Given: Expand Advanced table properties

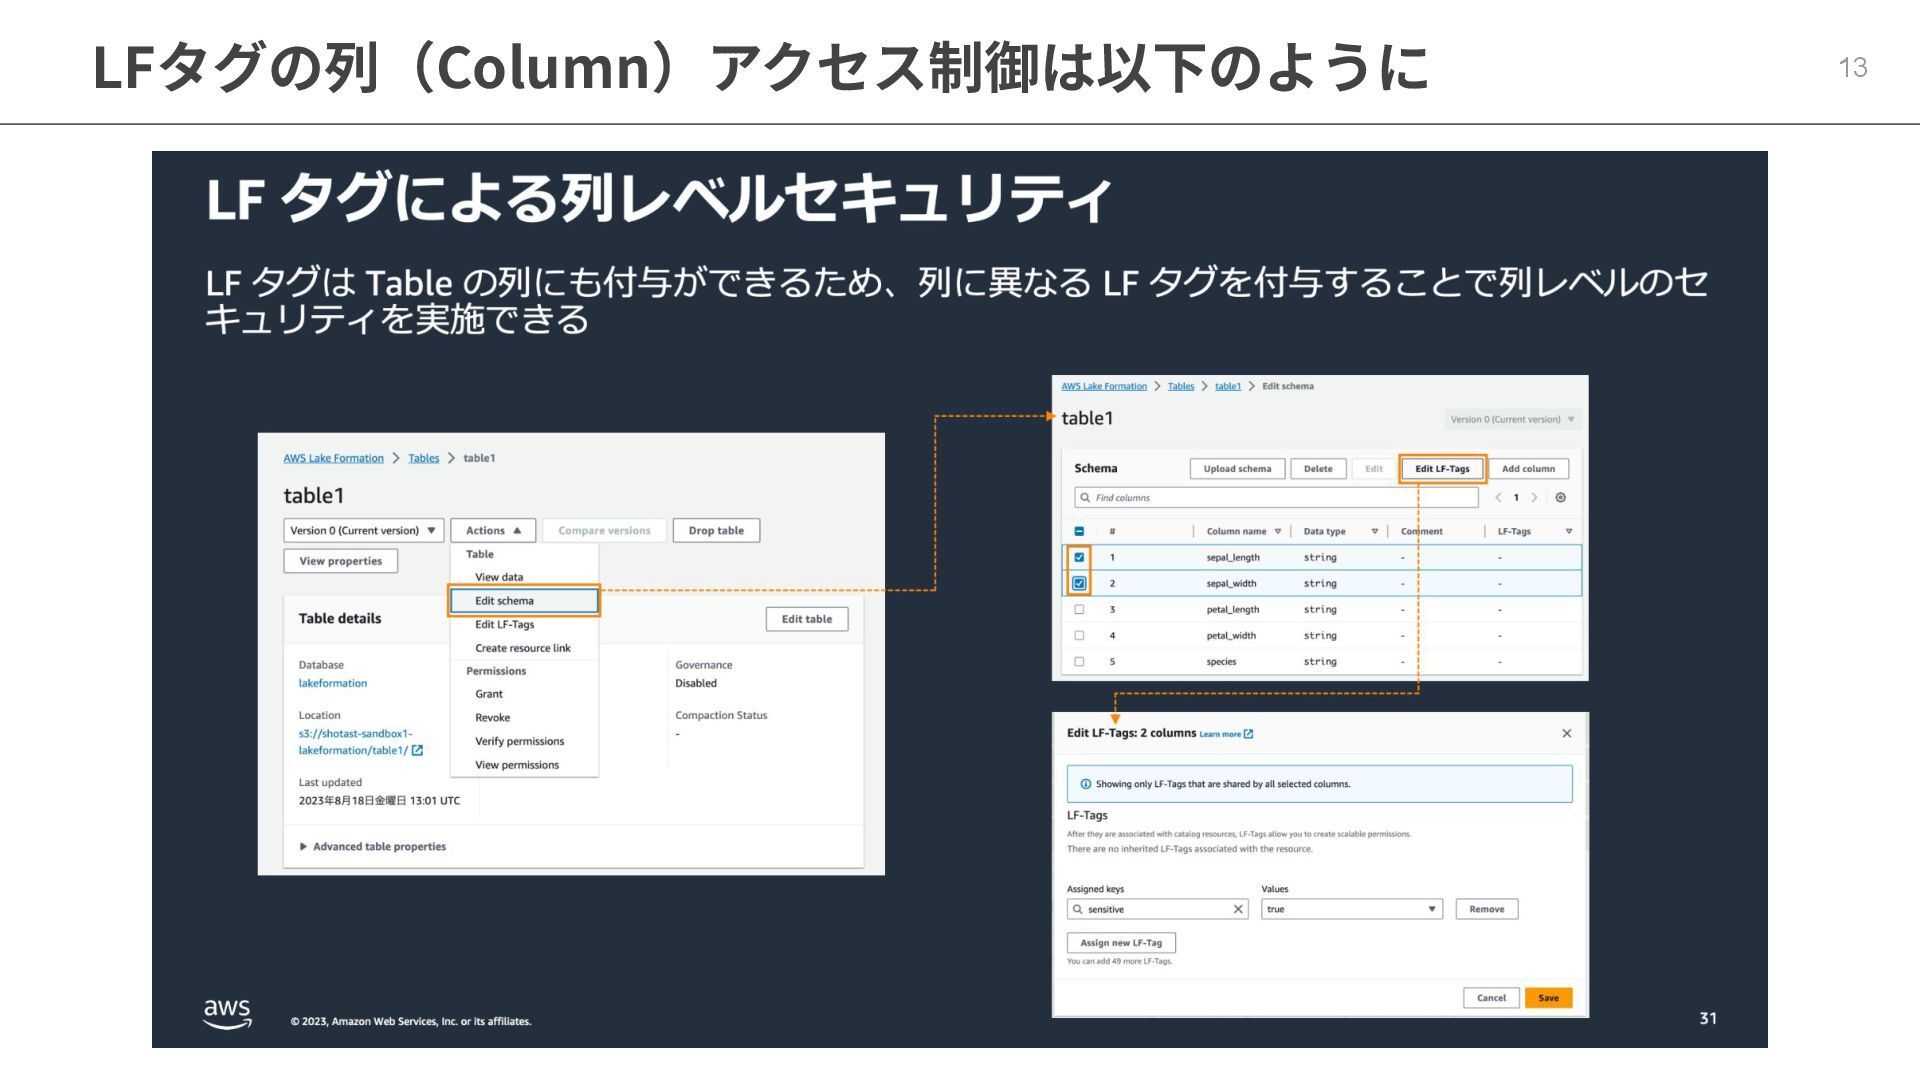Looking at the screenshot, I should [x=373, y=846].
